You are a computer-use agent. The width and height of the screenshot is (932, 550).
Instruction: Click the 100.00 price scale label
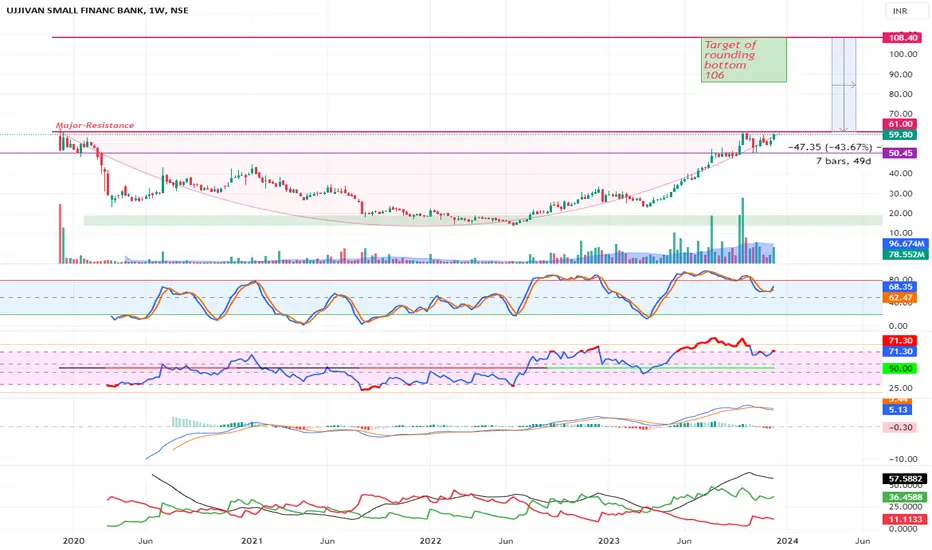point(903,54)
